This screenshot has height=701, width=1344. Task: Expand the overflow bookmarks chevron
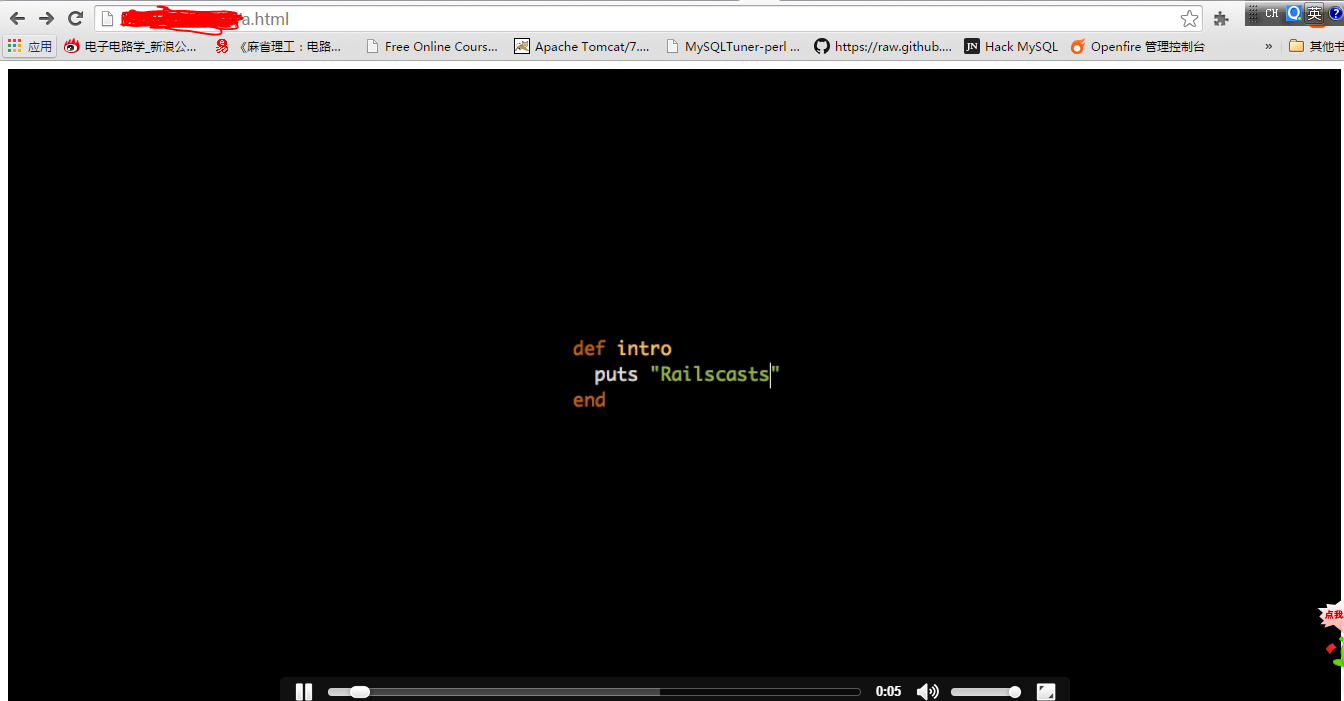(1267, 45)
